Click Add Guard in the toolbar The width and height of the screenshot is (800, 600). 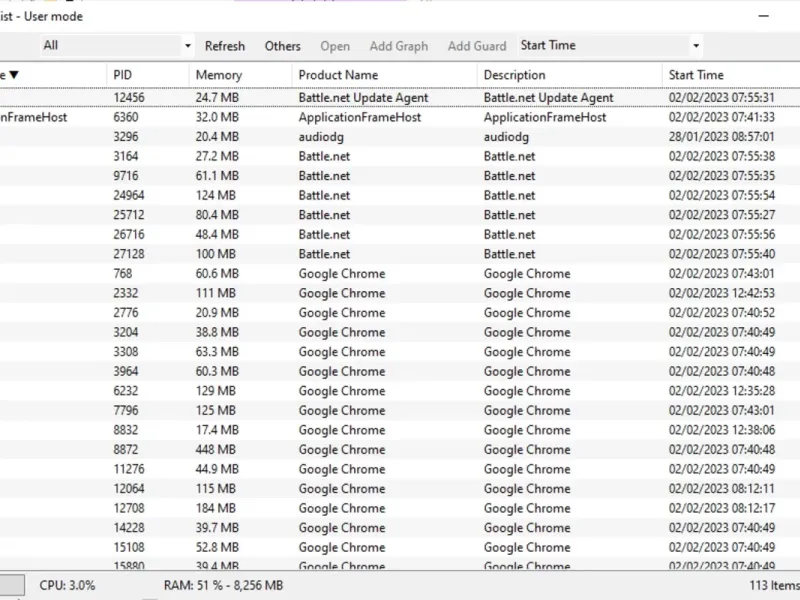pyautogui.click(x=477, y=46)
